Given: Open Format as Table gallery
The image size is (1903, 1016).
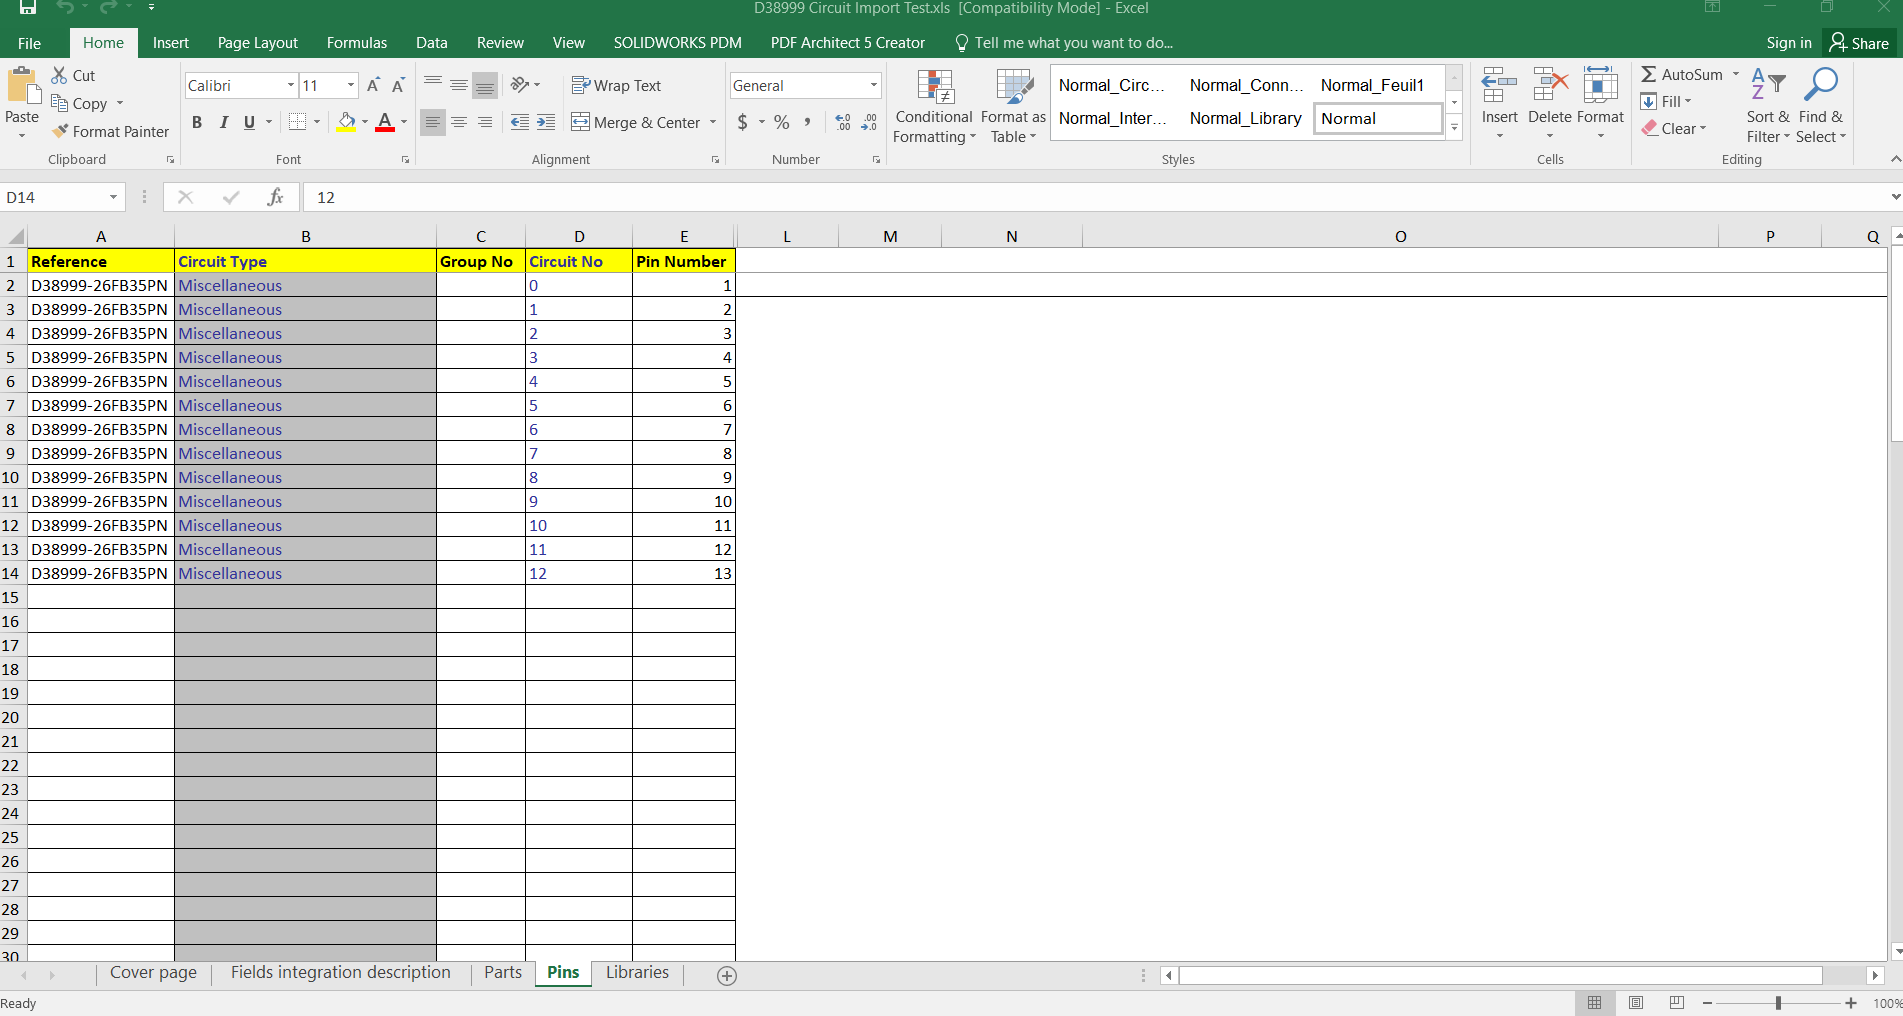Looking at the screenshot, I should (x=1013, y=106).
